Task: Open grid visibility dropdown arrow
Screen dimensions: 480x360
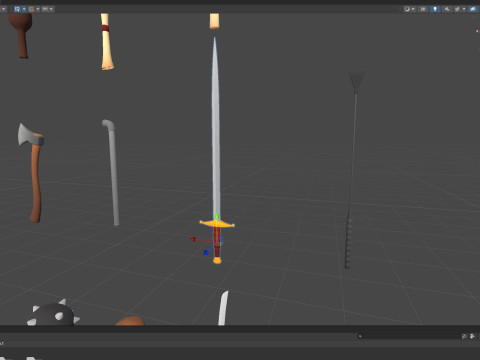Action: click(51, 9)
